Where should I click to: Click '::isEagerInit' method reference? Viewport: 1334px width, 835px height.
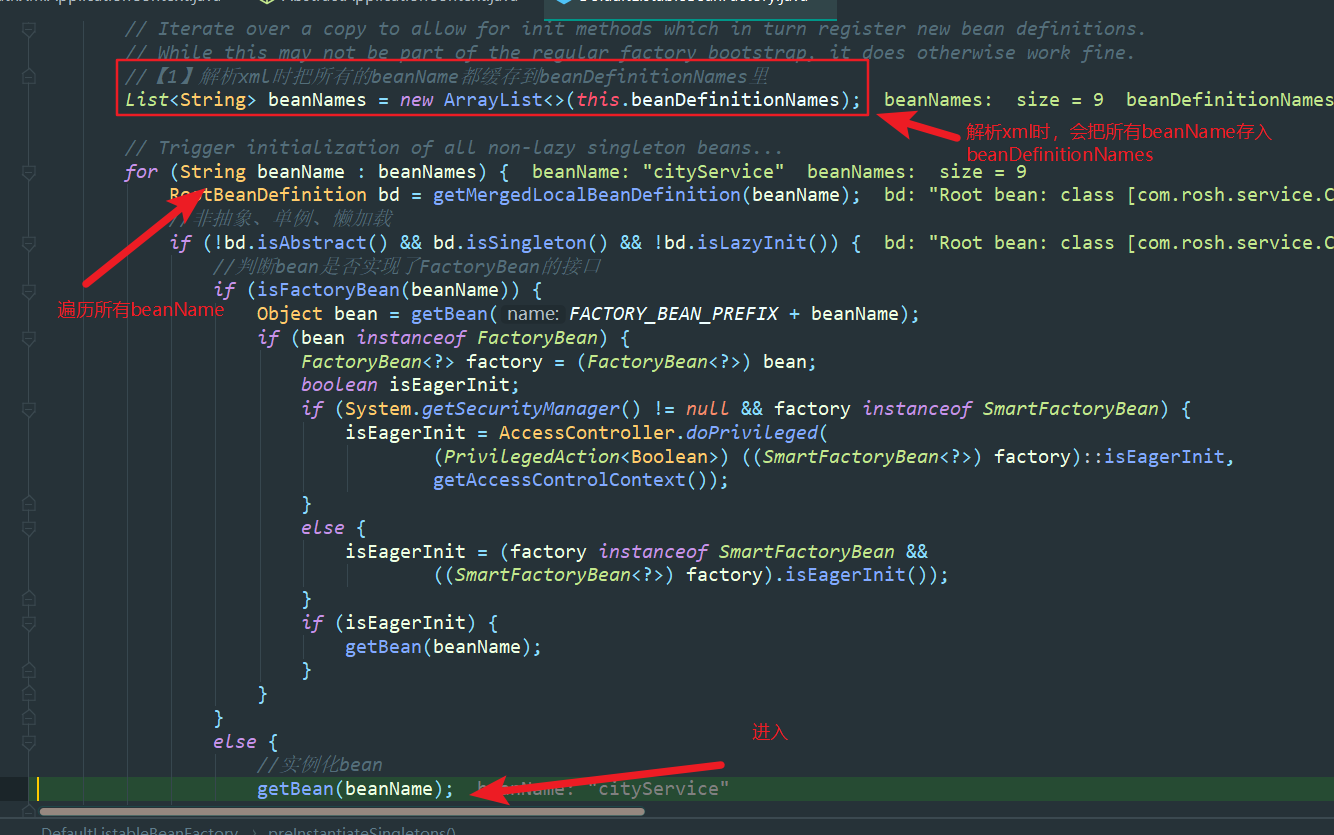(x=1152, y=457)
